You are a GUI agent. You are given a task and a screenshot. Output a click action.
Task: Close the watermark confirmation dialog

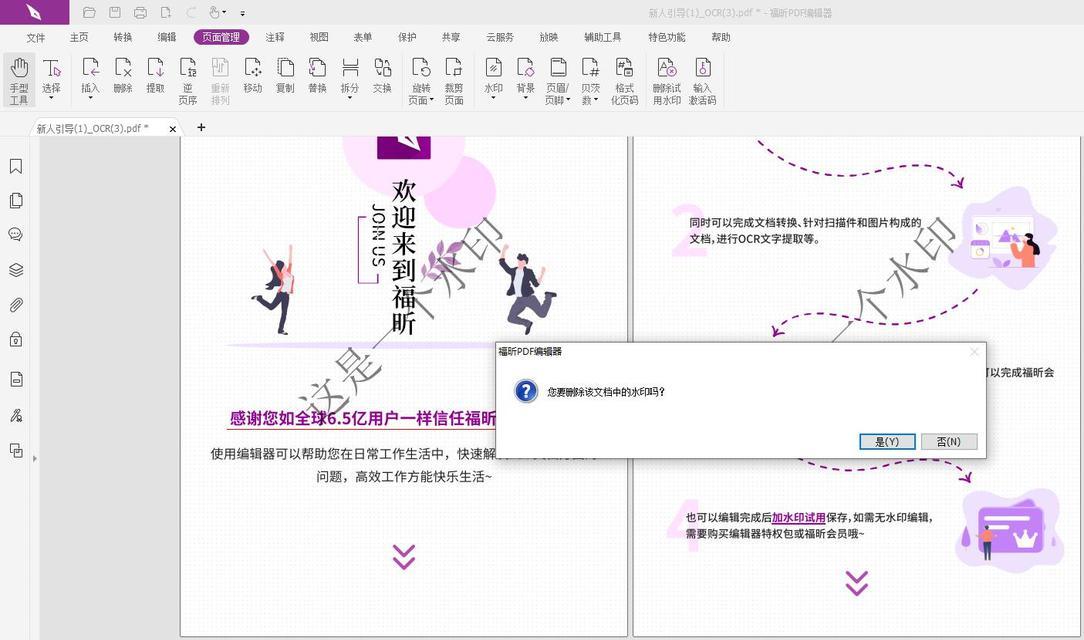(974, 352)
